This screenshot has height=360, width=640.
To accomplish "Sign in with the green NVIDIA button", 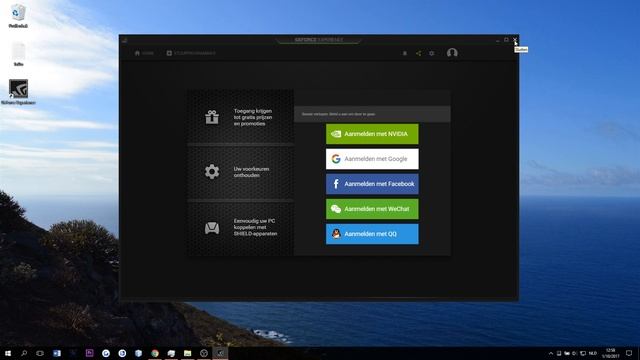I will coord(372,134).
